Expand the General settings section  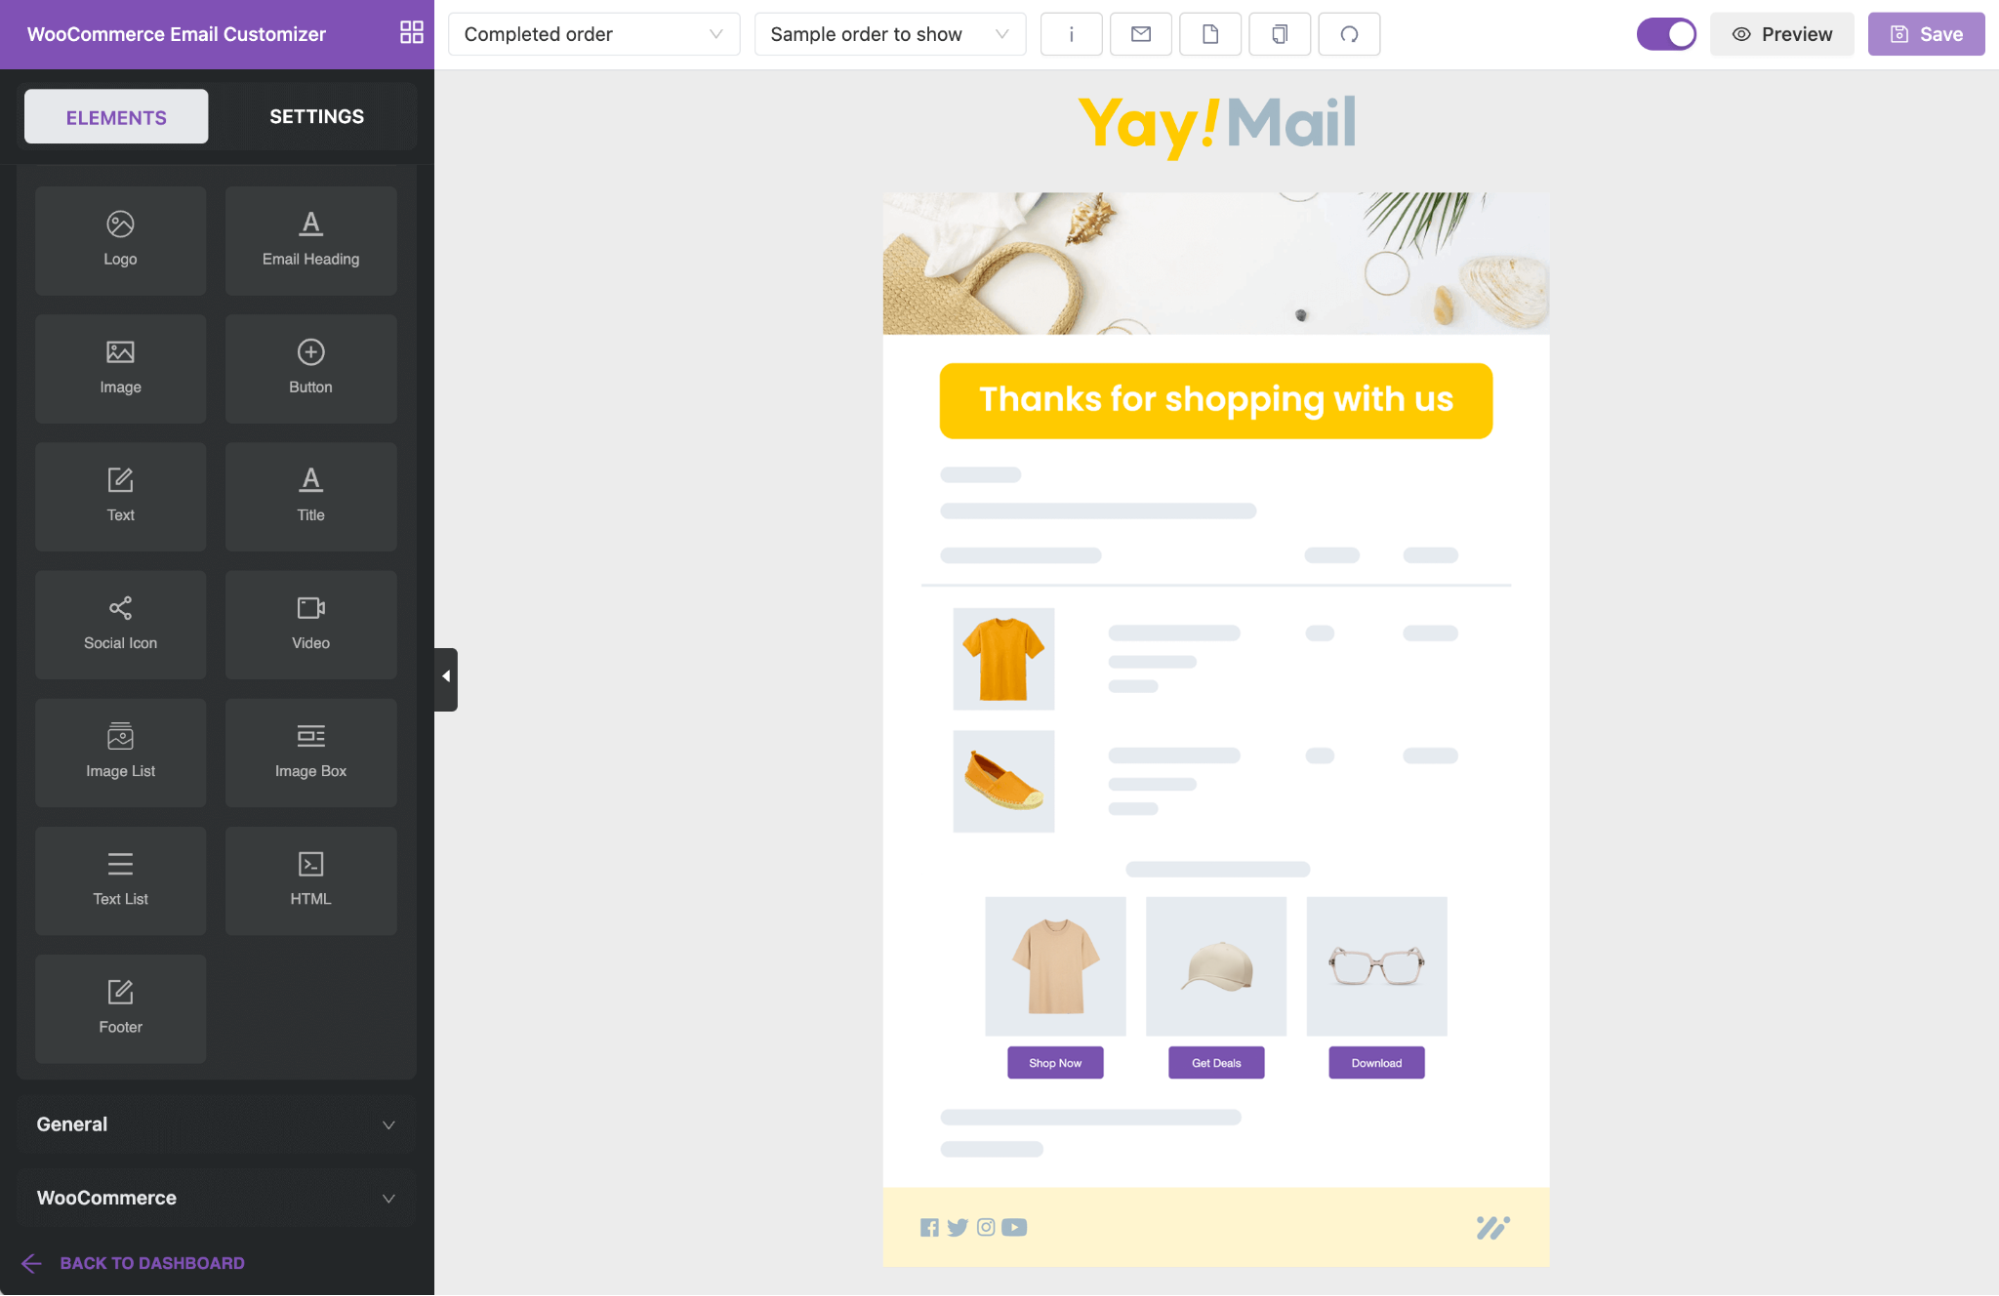click(x=217, y=1124)
